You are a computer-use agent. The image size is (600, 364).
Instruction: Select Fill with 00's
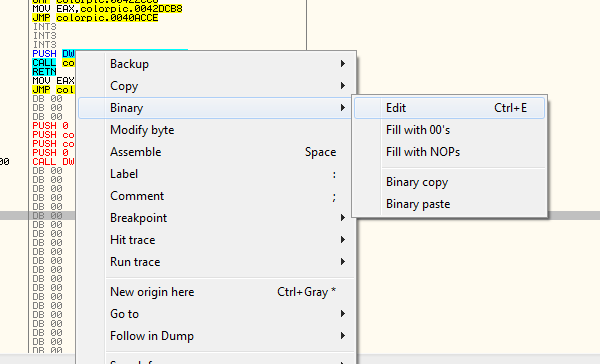click(x=450, y=130)
